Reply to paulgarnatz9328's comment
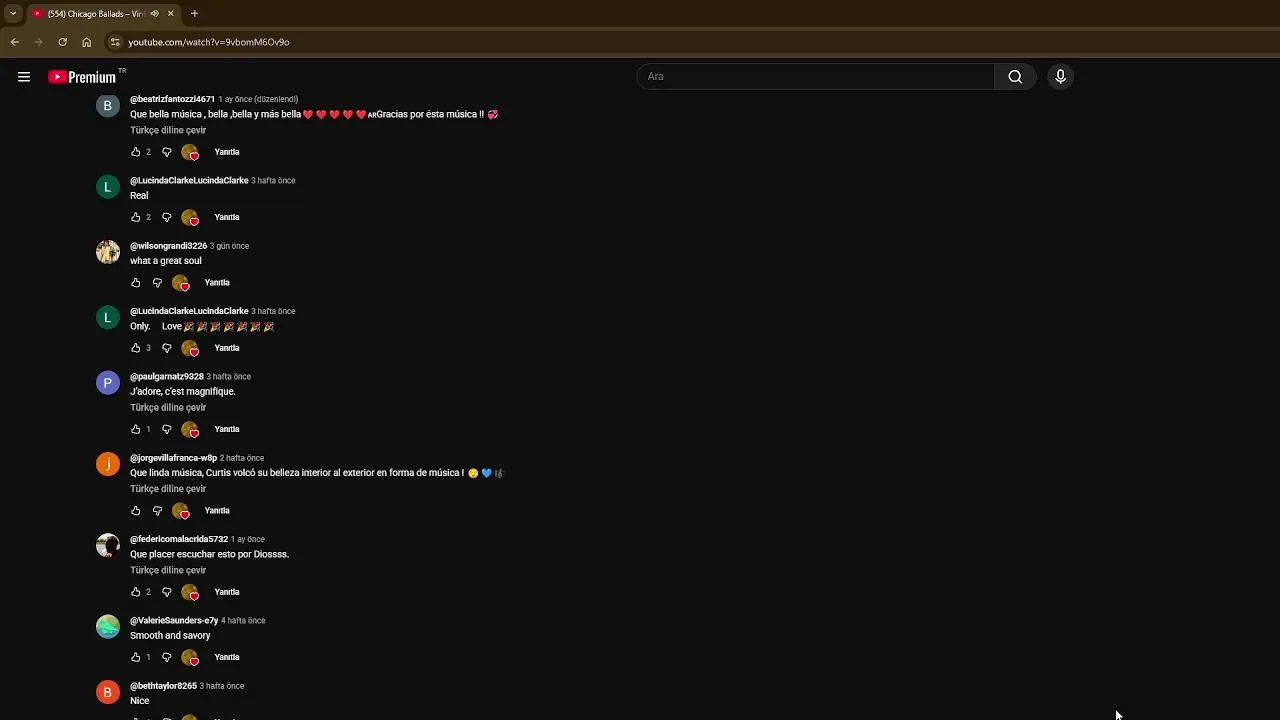 click(227, 429)
